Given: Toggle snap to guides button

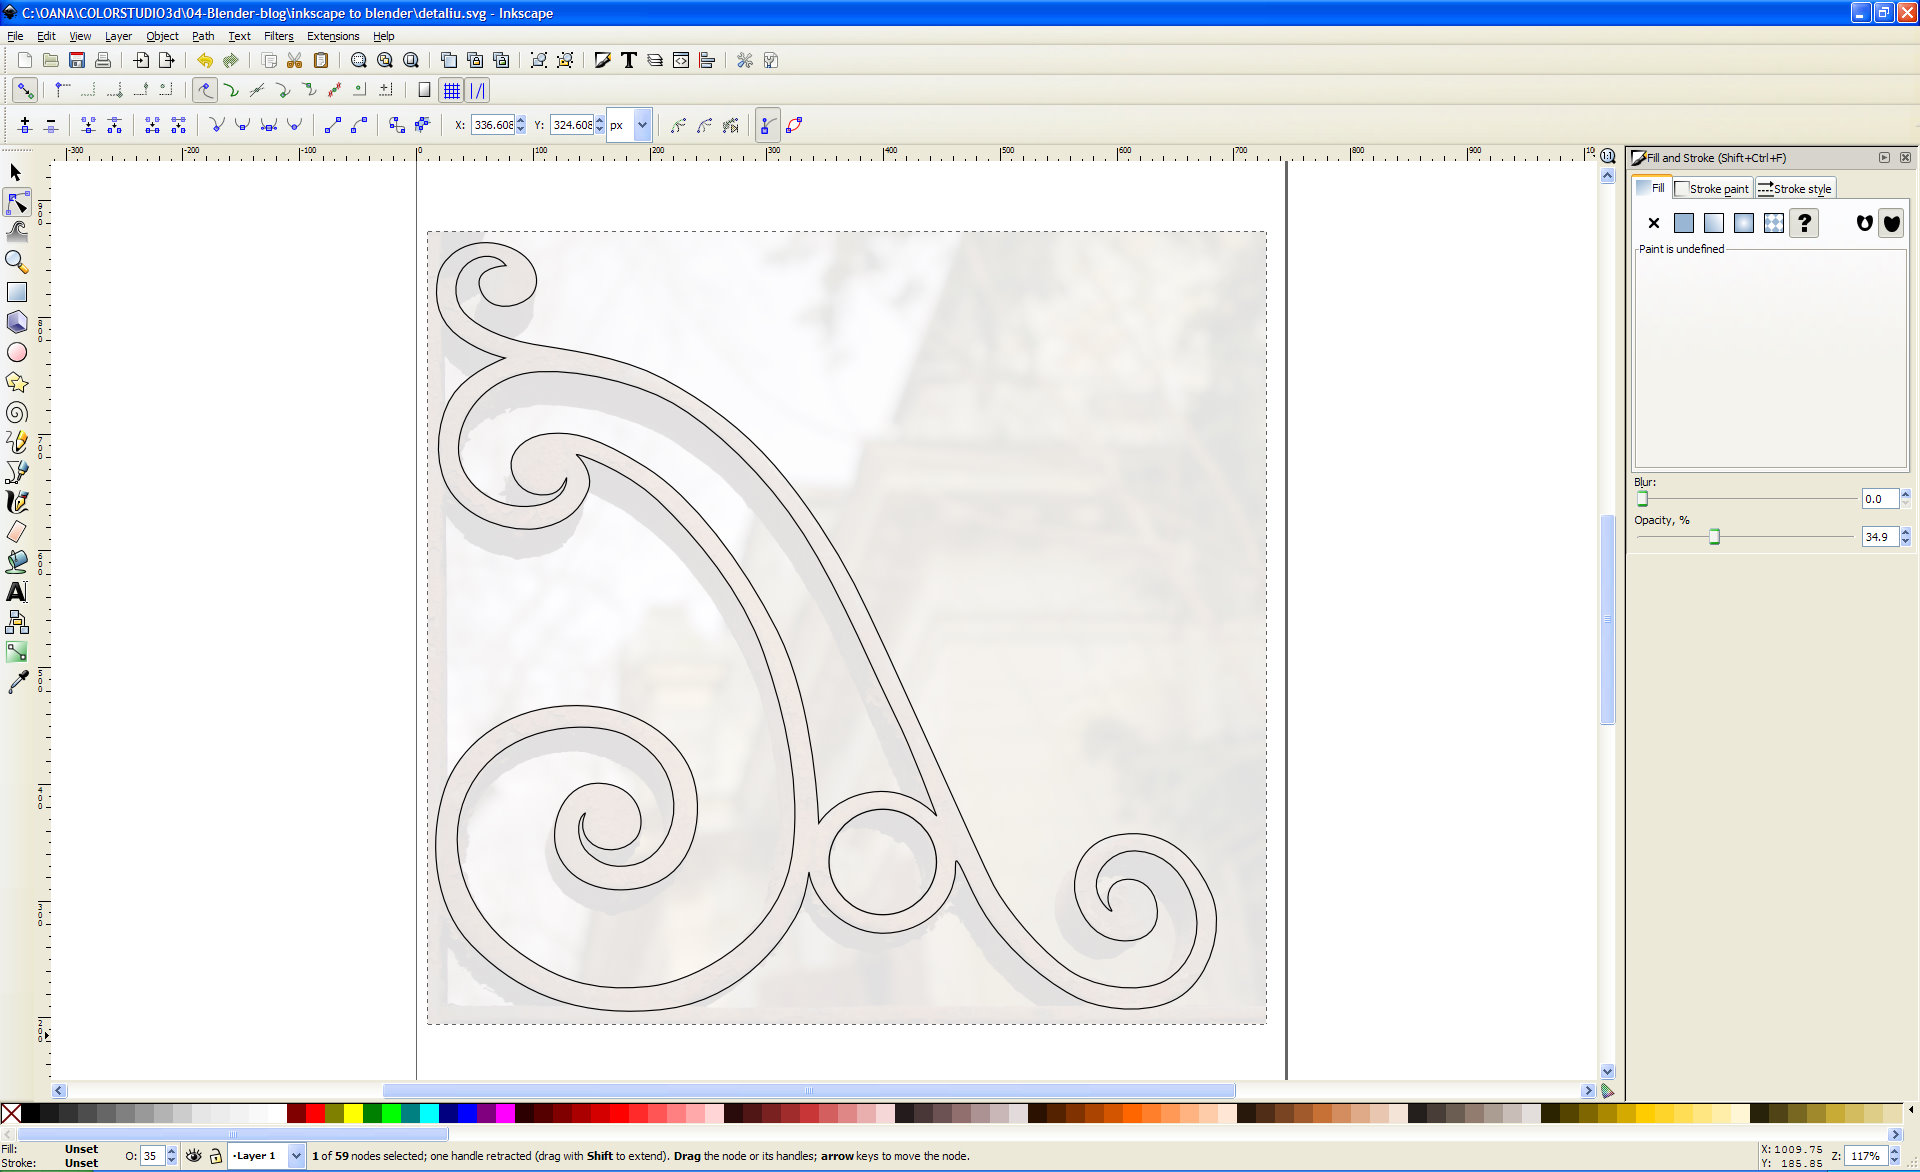Looking at the screenshot, I should (478, 90).
